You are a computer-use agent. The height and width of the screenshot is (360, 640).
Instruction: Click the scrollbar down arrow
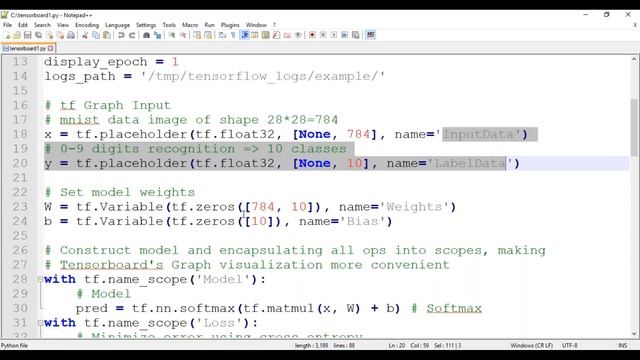click(x=634, y=334)
